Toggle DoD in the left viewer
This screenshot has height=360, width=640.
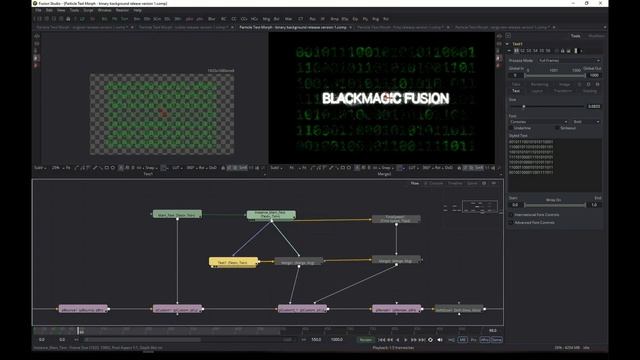[x=212, y=168]
